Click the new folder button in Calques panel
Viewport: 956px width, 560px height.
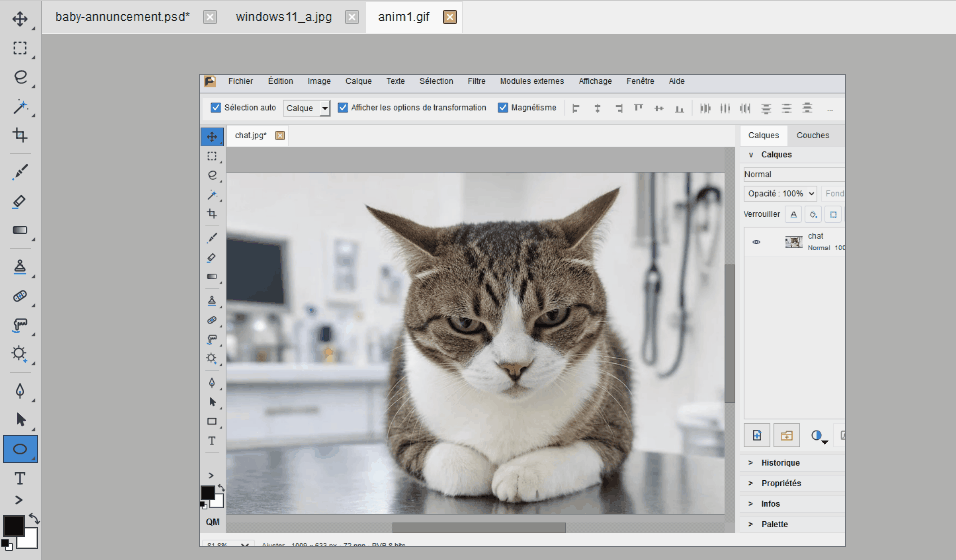coord(787,435)
